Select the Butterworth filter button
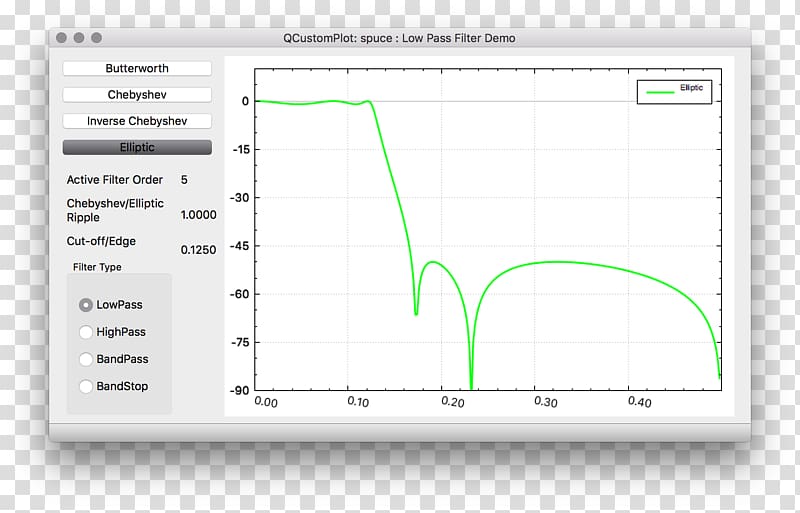This screenshot has height=513, width=800. [137, 68]
